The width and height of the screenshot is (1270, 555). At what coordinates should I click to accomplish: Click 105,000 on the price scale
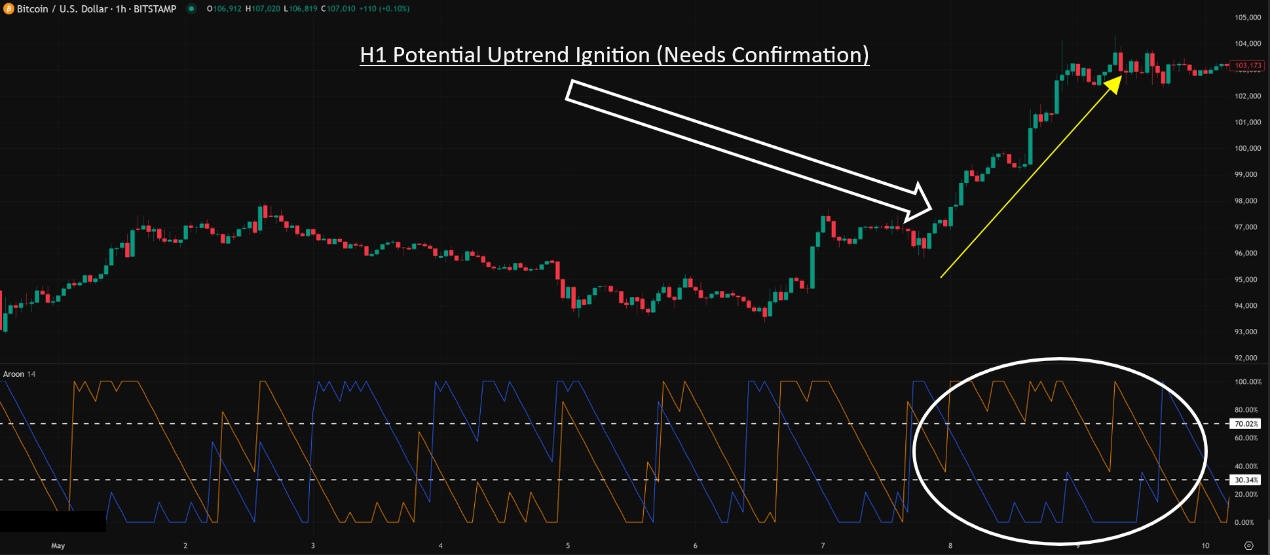[x=1249, y=18]
